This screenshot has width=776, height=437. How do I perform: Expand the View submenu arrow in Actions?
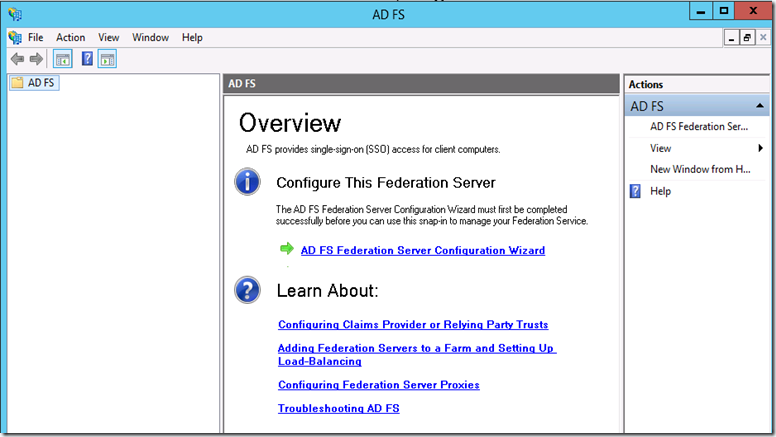pos(761,148)
